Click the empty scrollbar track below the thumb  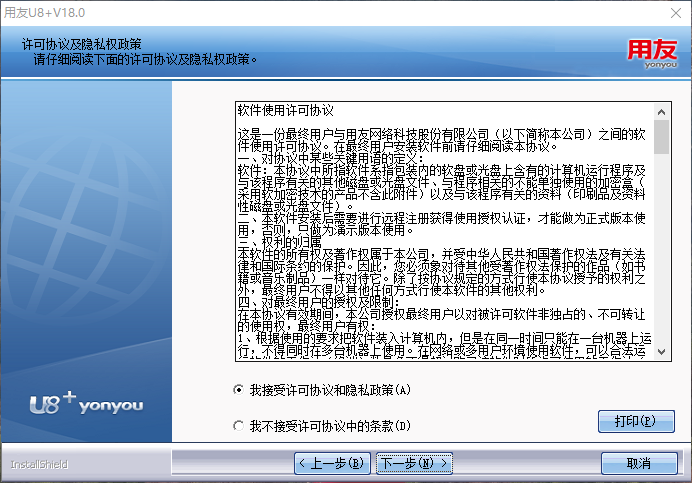pyautogui.click(x=661, y=249)
